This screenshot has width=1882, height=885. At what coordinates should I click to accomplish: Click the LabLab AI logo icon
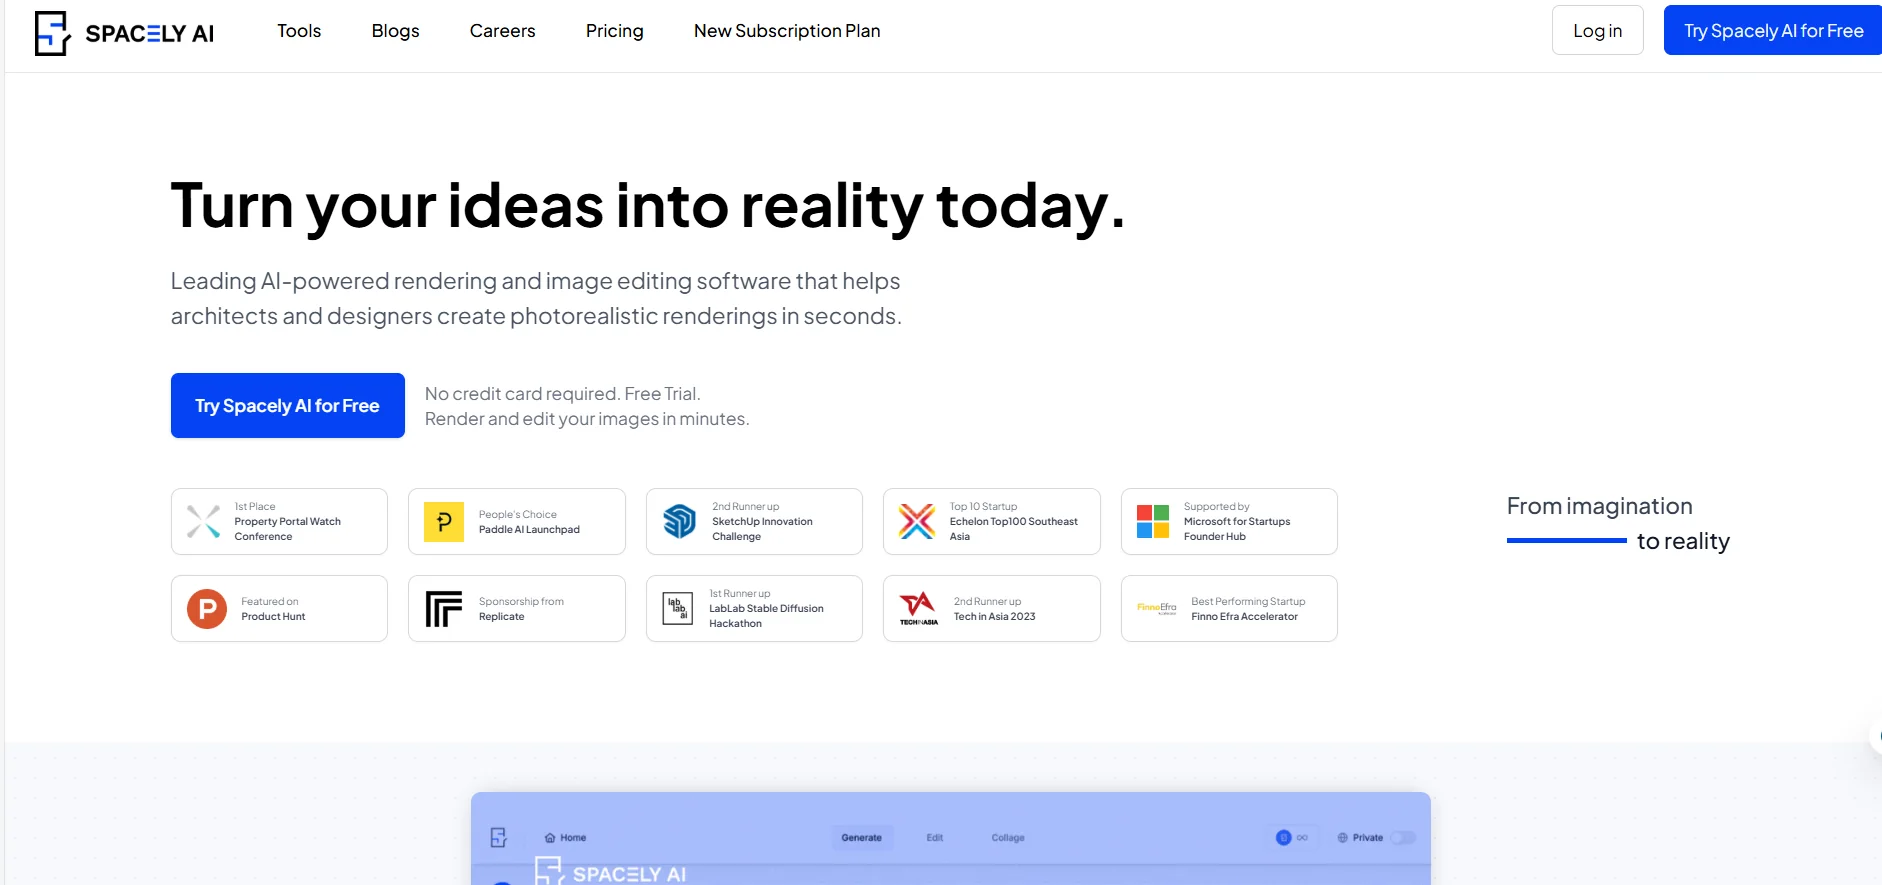pyautogui.click(x=678, y=608)
